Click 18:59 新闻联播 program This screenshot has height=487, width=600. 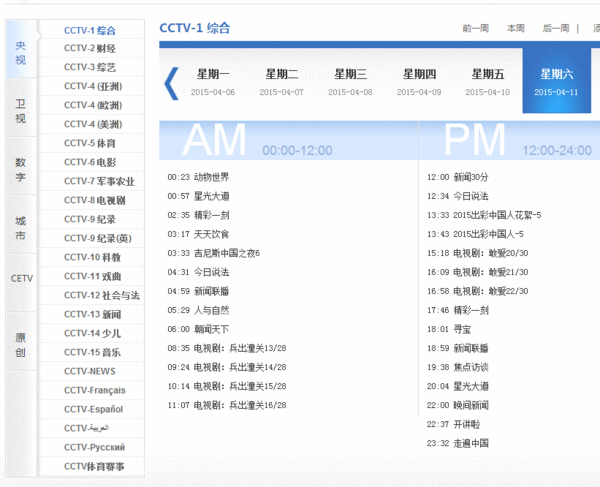[458, 348]
